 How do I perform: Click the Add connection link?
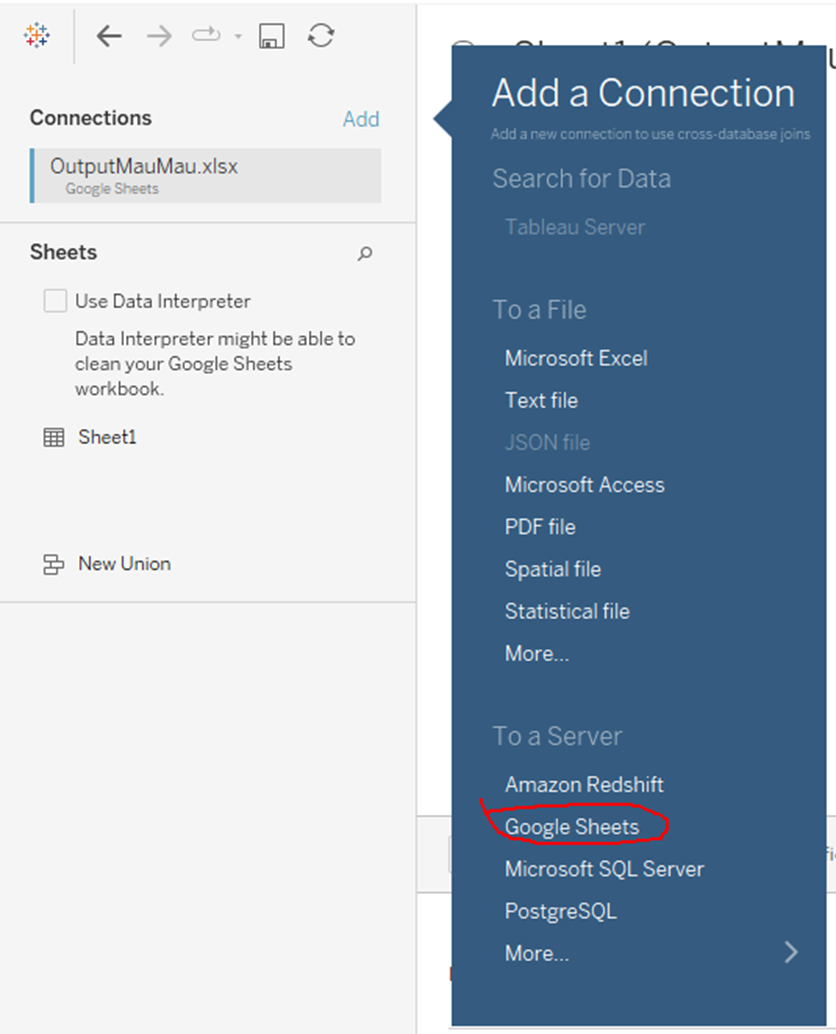tap(360, 119)
